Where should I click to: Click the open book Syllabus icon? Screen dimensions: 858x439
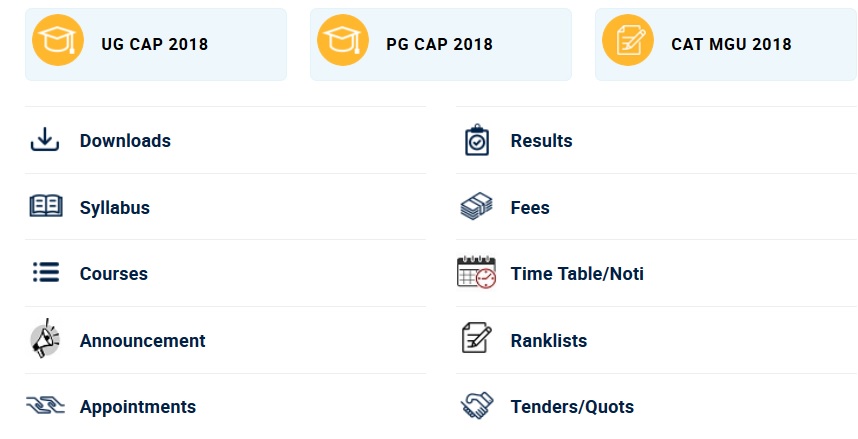(x=46, y=206)
